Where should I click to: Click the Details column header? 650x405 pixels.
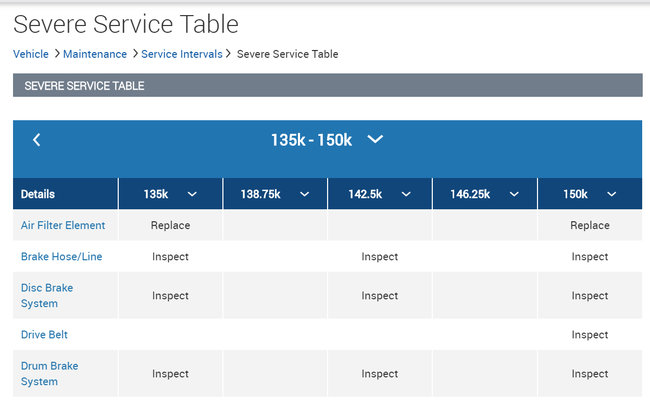tap(38, 194)
